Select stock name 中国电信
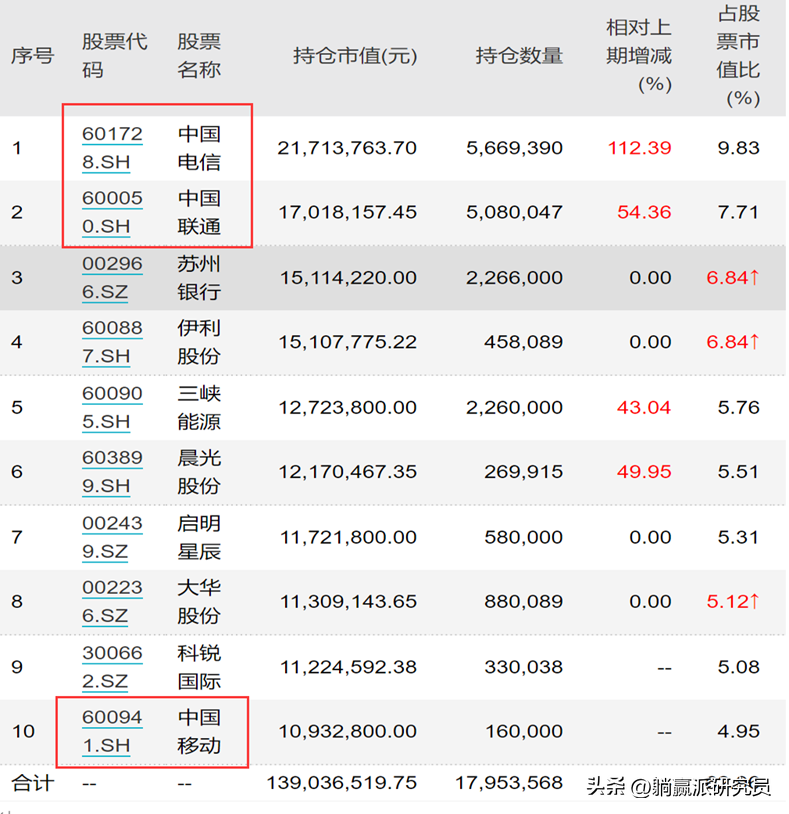 tap(199, 148)
